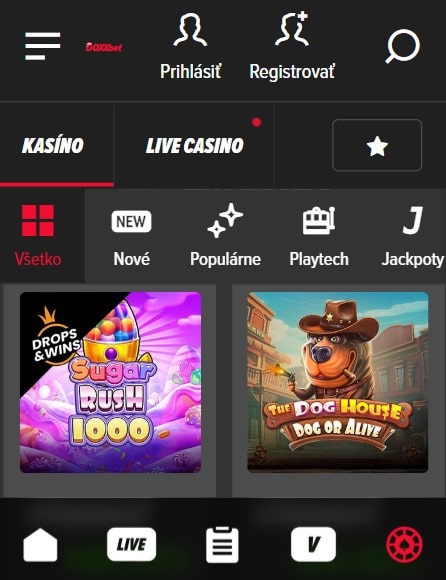Open the betslip clipboard icon
The height and width of the screenshot is (580, 446).
click(x=222, y=544)
